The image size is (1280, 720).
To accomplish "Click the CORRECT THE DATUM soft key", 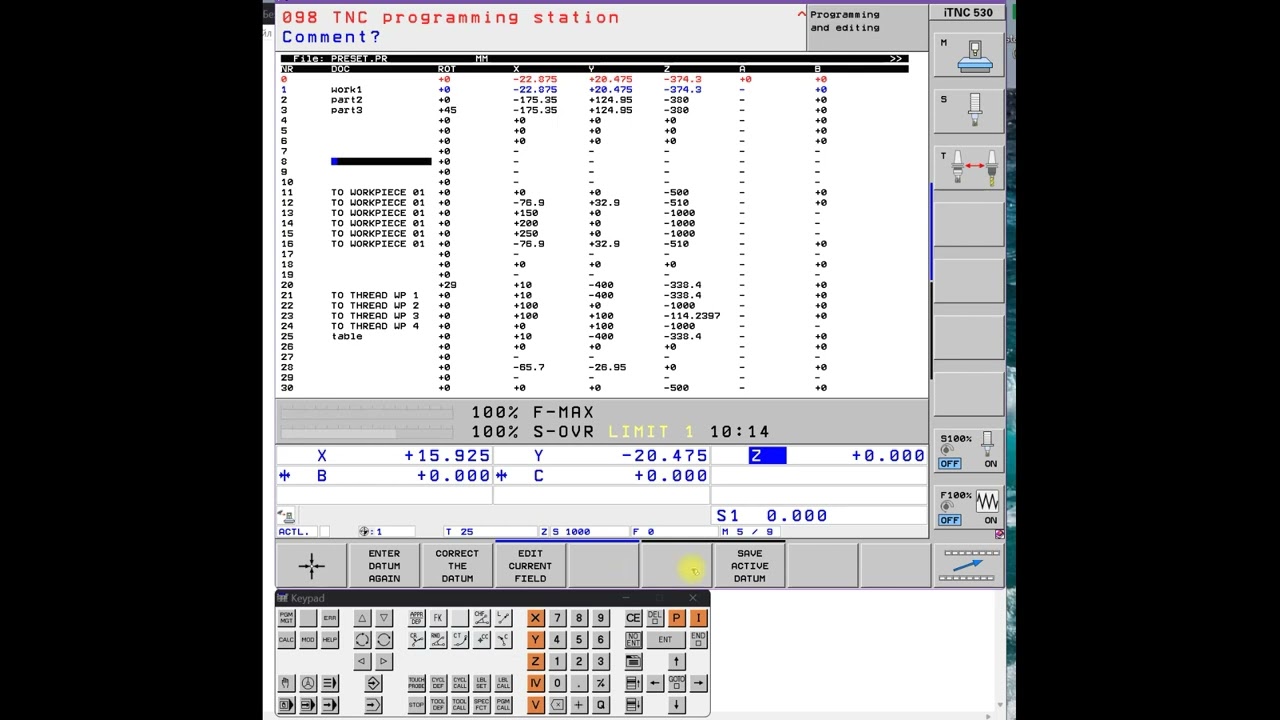I will tap(457, 566).
